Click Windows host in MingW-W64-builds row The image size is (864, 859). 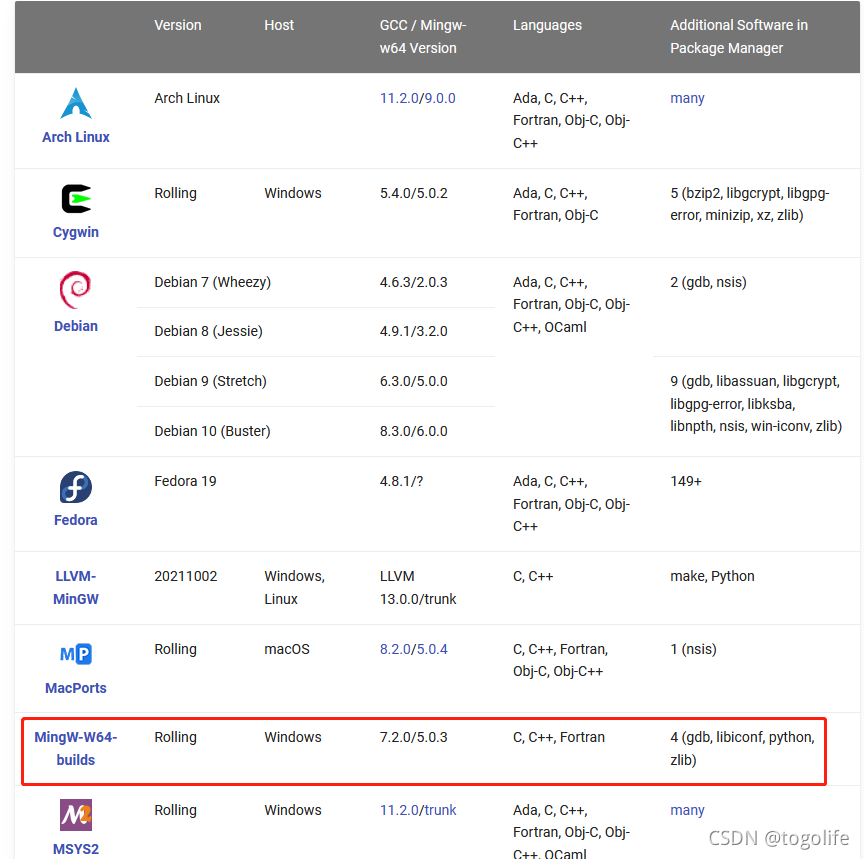coord(293,737)
